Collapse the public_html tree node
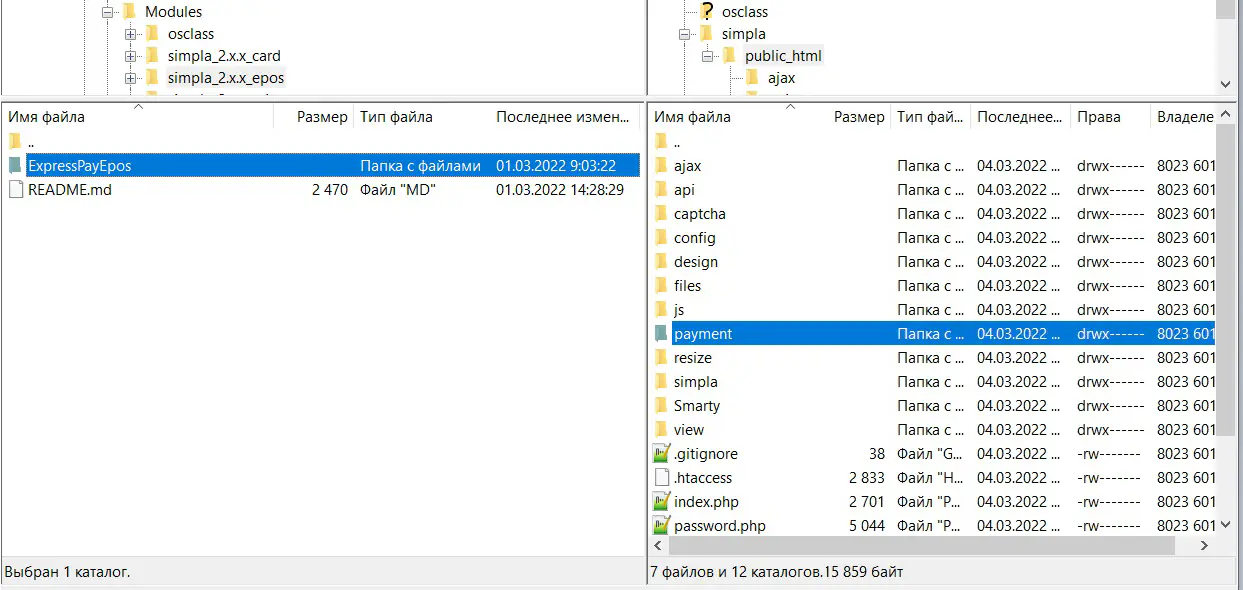1243x590 pixels. [707, 56]
